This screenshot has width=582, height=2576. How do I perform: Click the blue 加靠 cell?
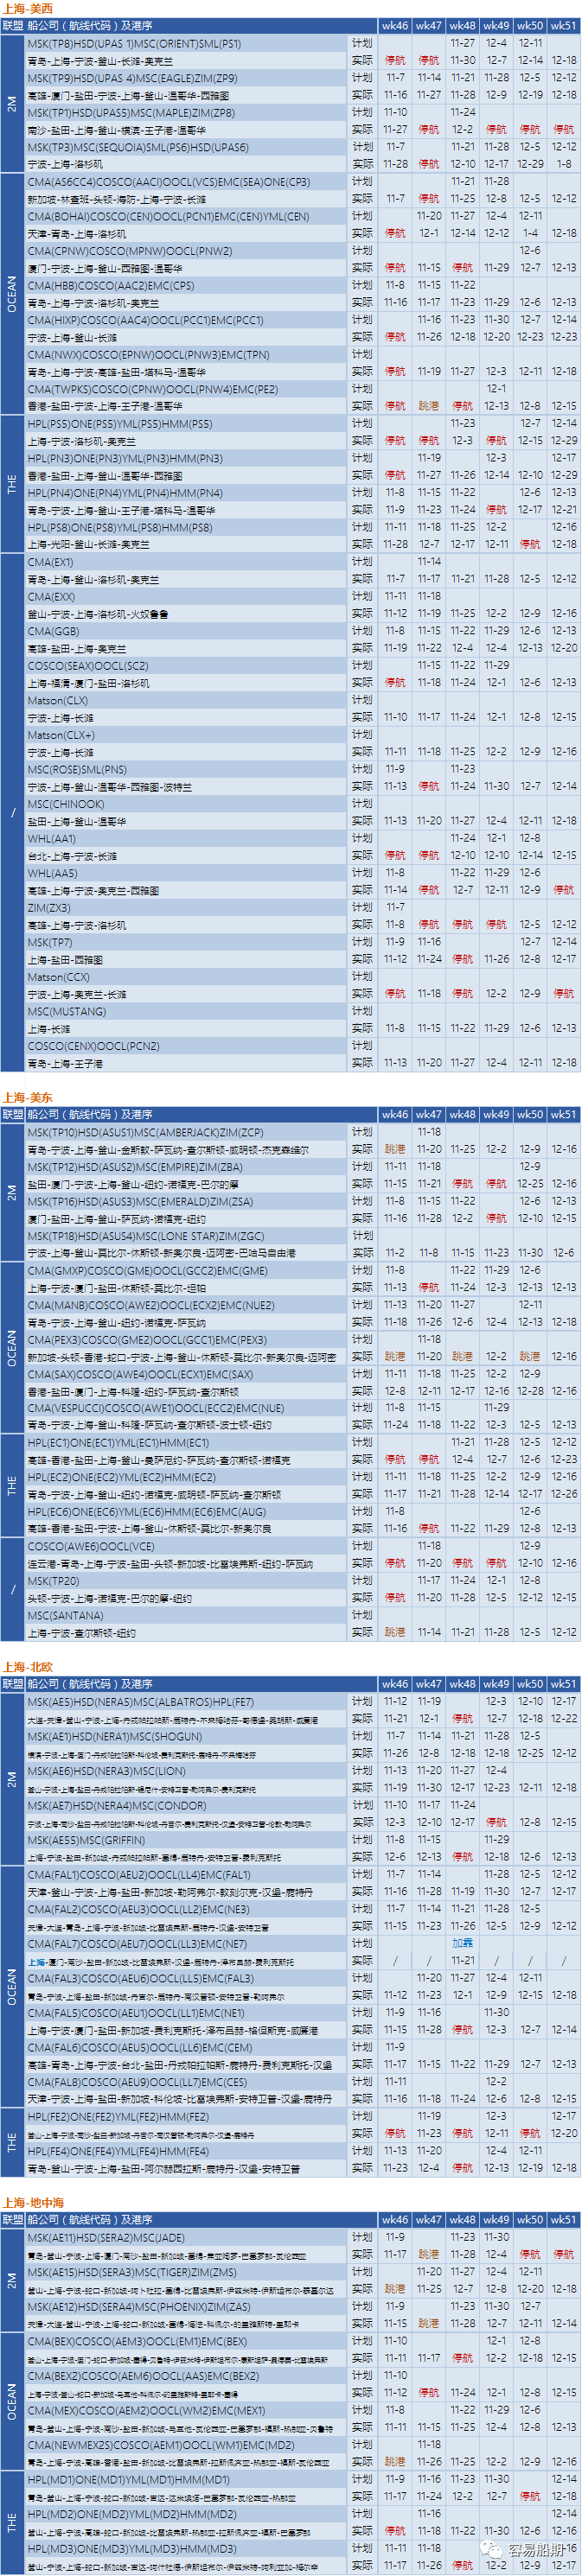click(x=462, y=1943)
